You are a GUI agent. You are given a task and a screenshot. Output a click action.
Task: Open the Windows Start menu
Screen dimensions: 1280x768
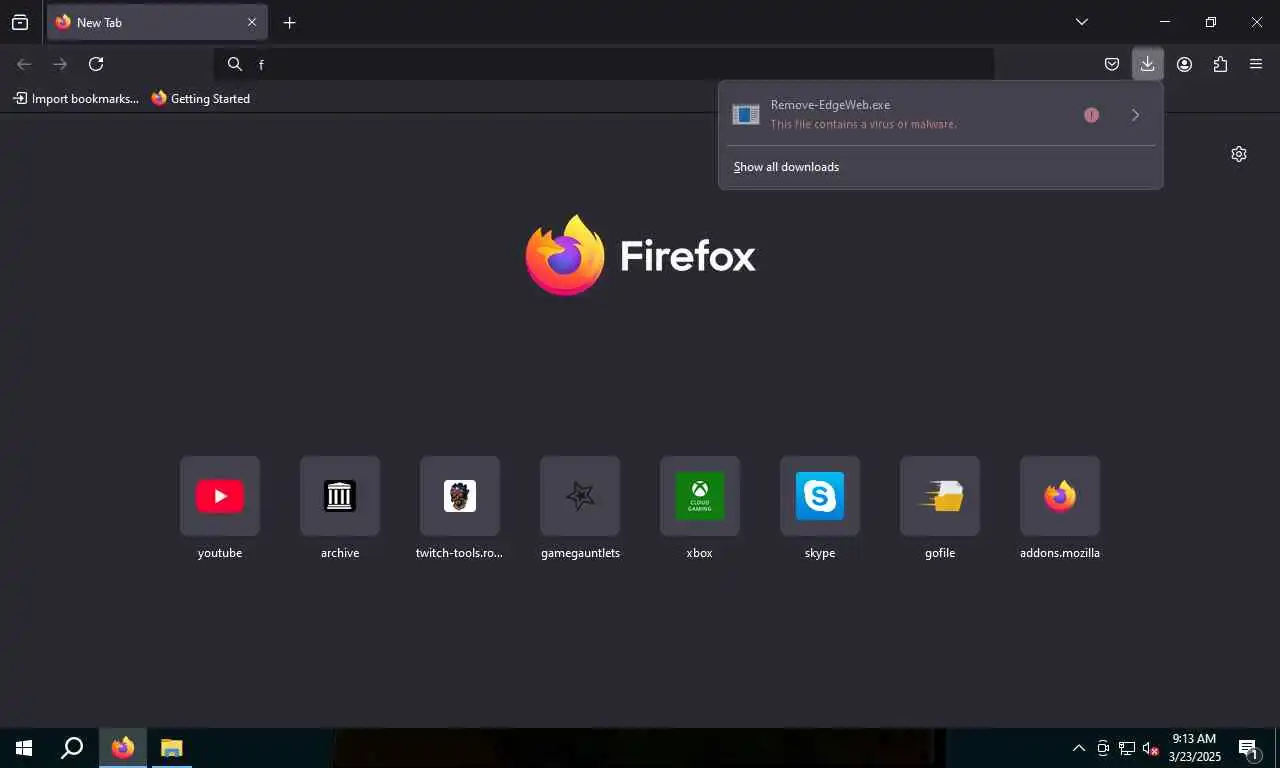tap(24, 748)
